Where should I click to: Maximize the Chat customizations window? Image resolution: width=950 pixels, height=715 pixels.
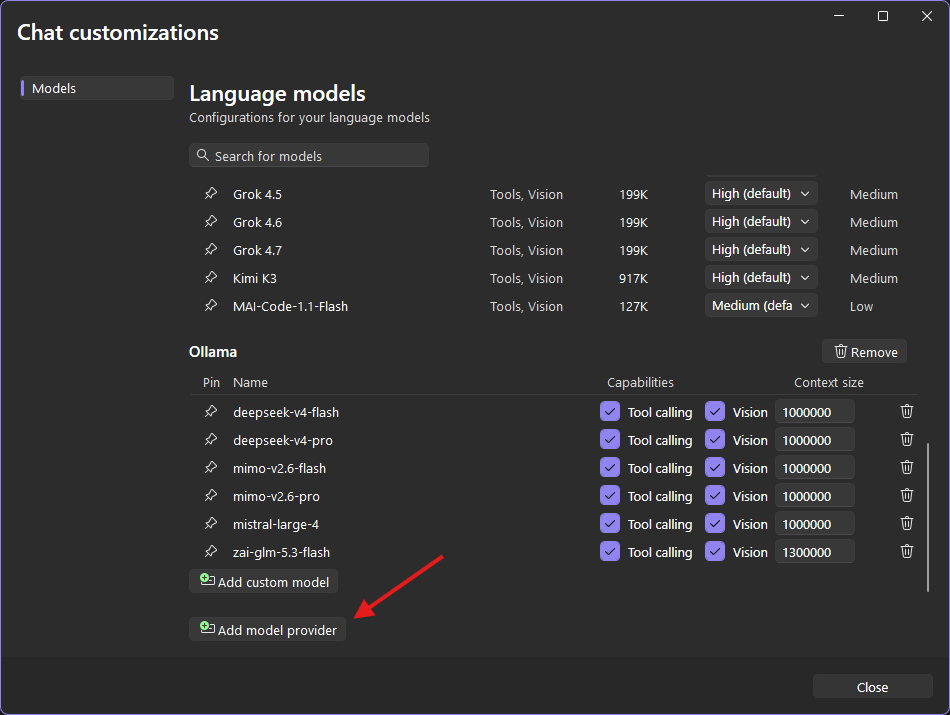(x=883, y=16)
